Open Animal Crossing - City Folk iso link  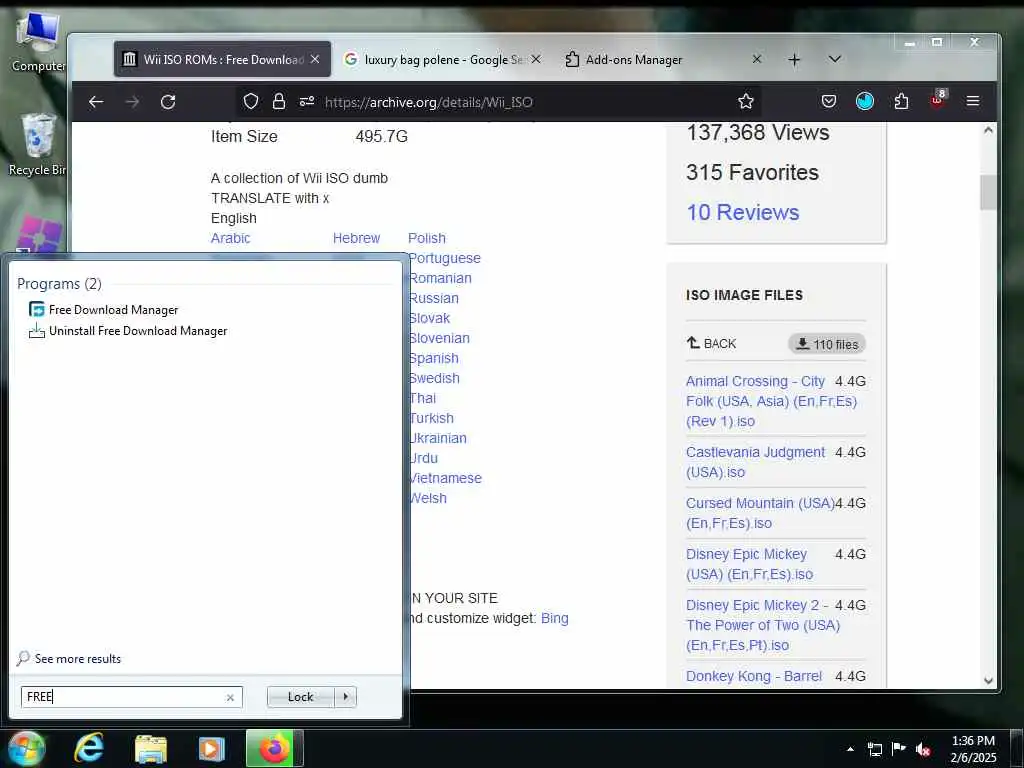point(771,401)
